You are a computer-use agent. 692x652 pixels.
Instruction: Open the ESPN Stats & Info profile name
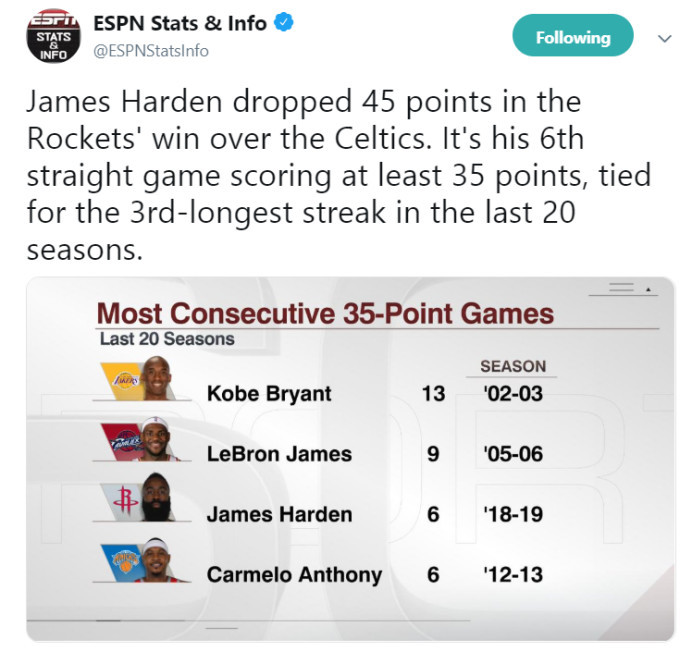click(x=180, y=23)
